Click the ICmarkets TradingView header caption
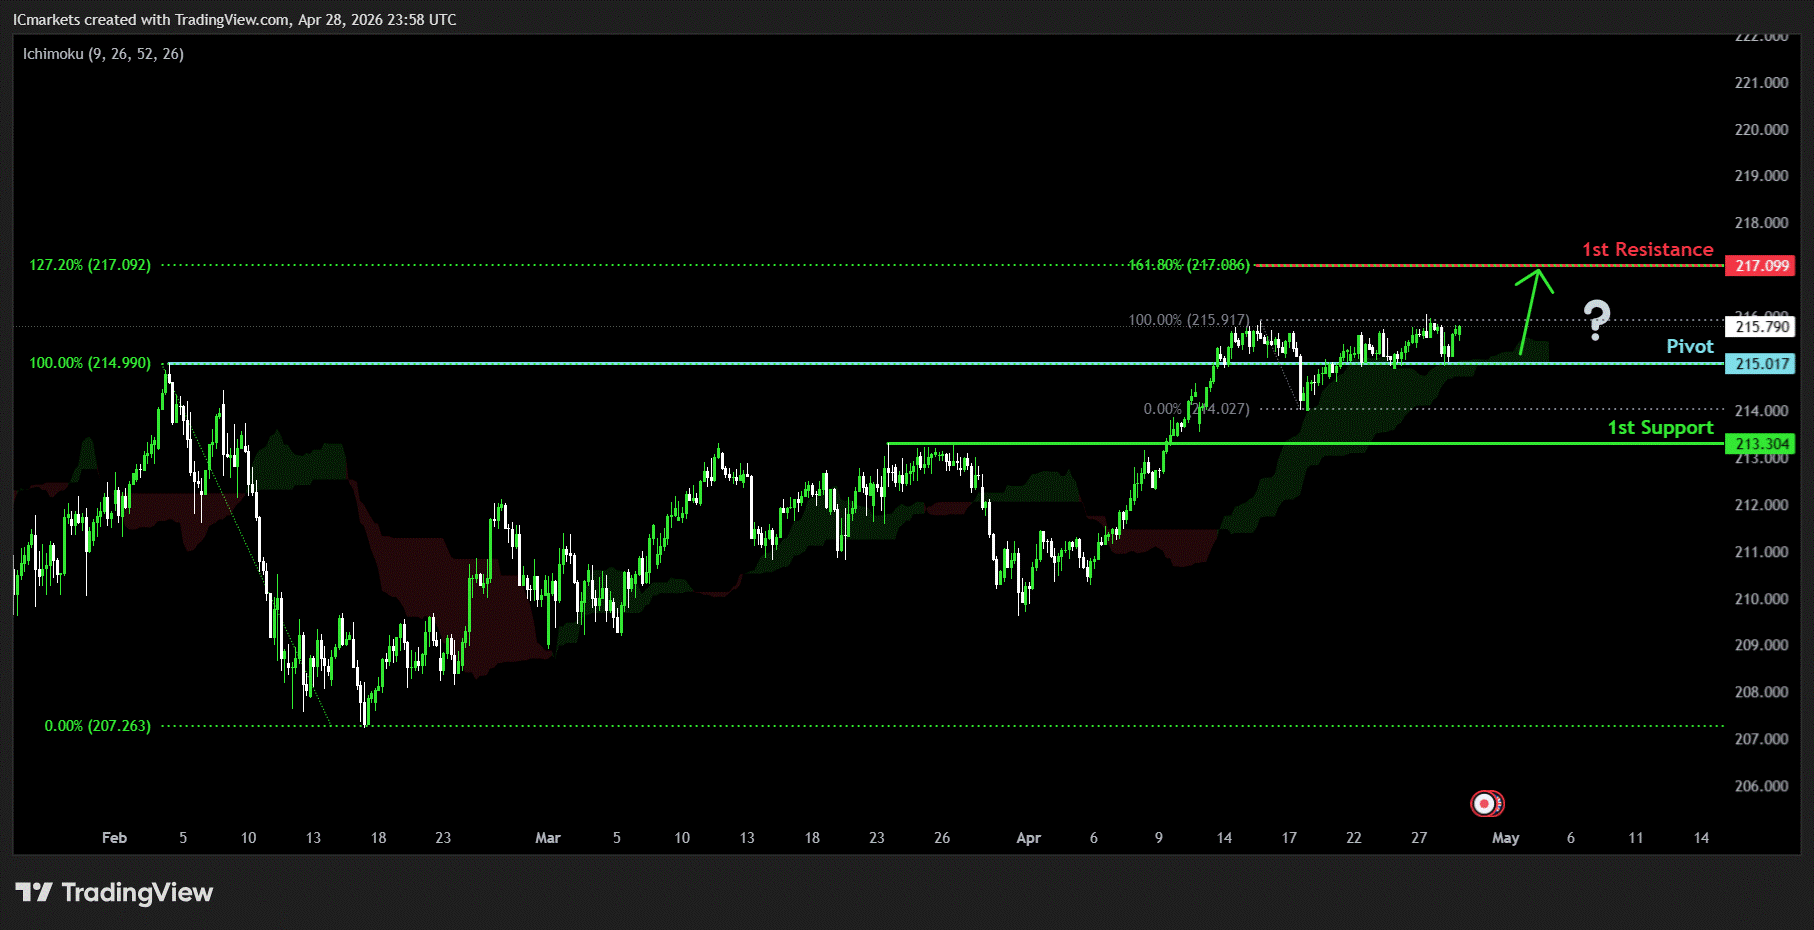 click(235, 20)
